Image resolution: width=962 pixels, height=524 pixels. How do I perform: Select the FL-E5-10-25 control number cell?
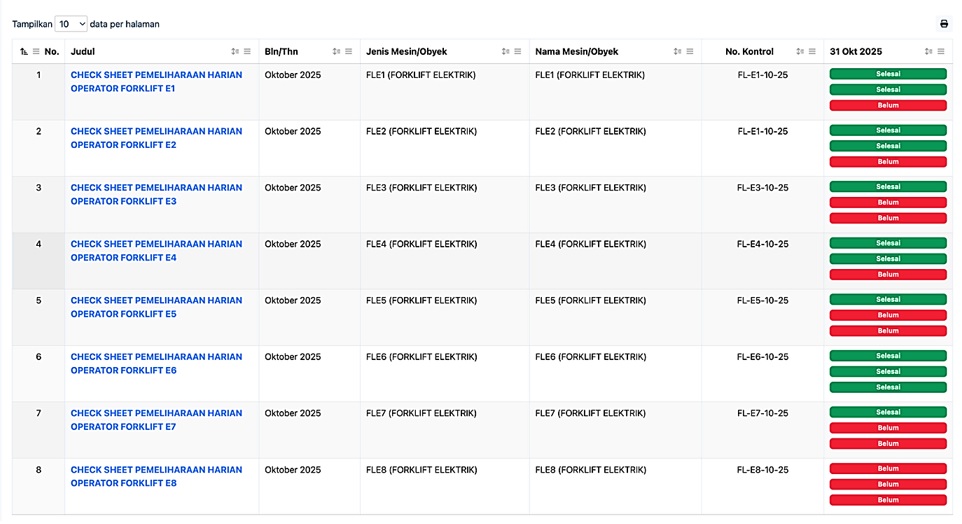pyautogui.click(x=762, y=301)
